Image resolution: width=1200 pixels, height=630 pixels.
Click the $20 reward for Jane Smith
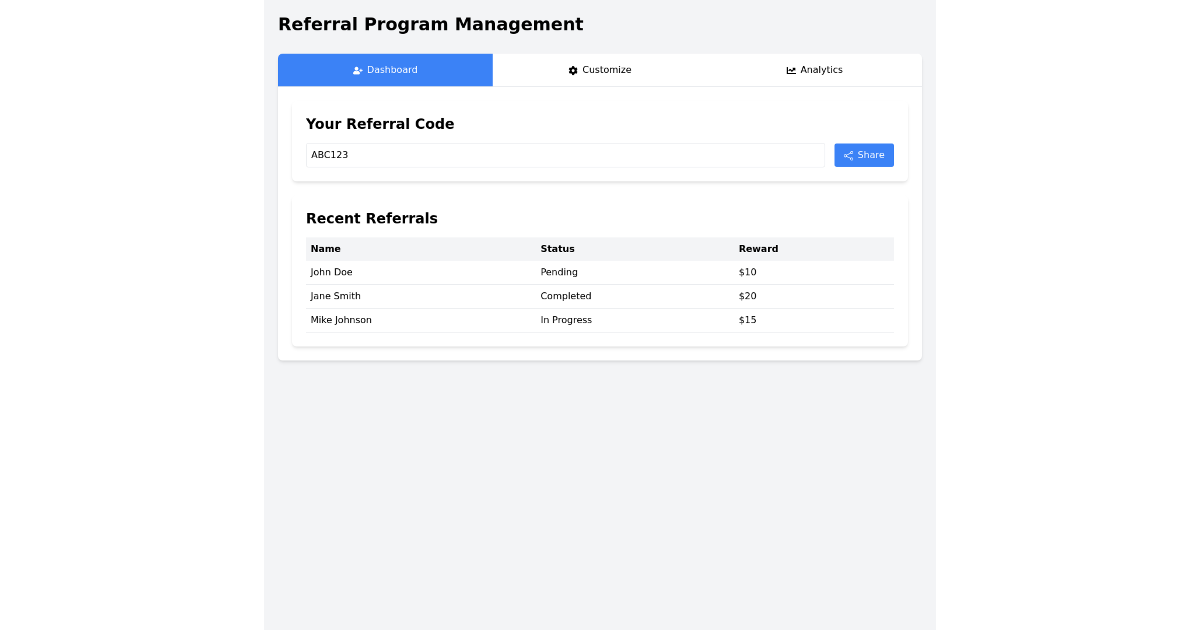[x=748, y=296]
